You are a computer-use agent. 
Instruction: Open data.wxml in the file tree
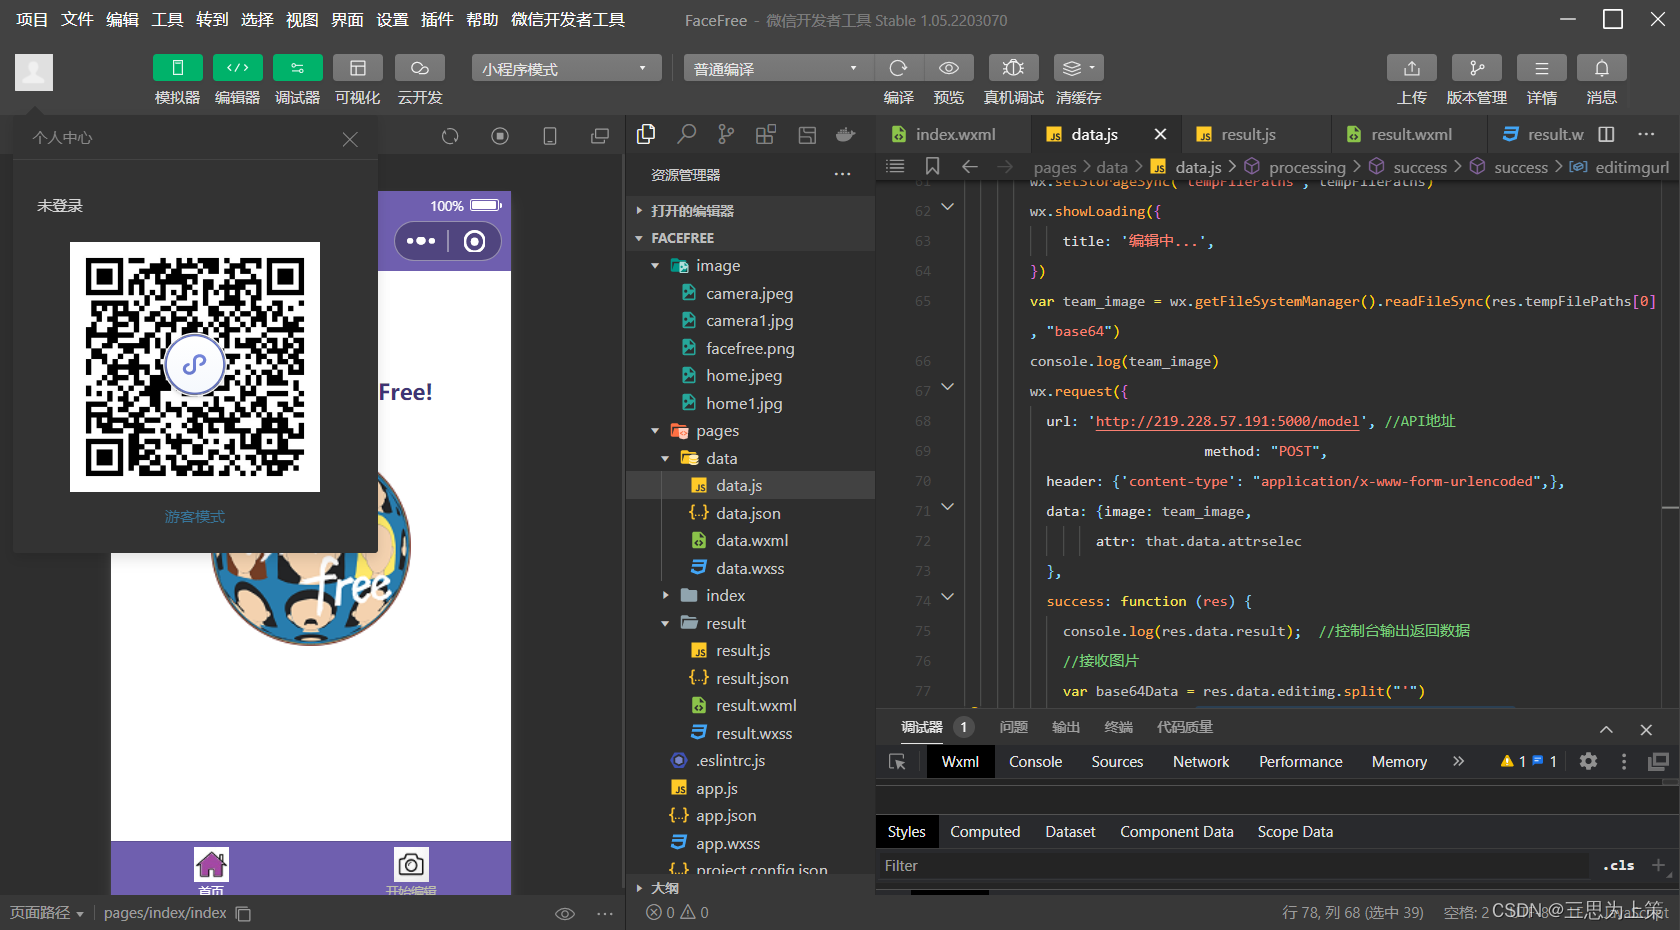[750, 540]
